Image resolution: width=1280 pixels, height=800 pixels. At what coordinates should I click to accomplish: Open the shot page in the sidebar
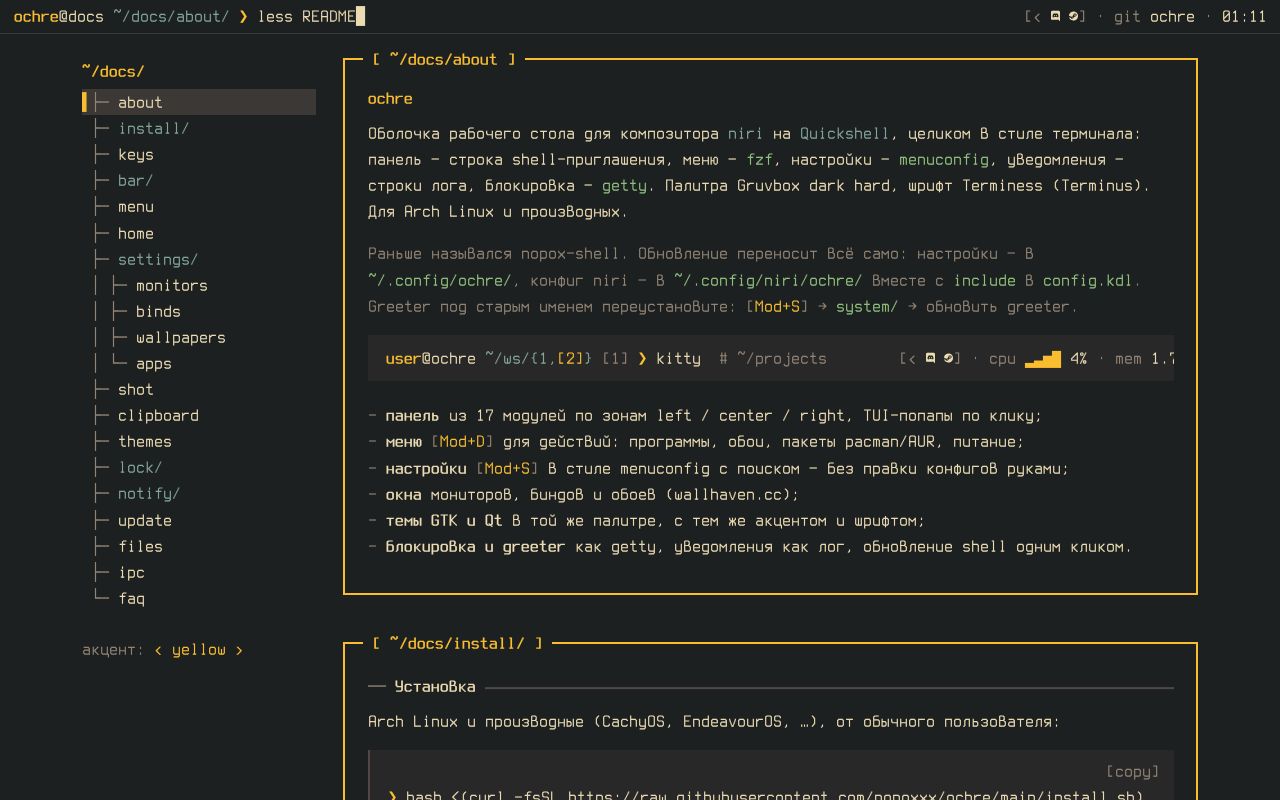coord(136,389)
